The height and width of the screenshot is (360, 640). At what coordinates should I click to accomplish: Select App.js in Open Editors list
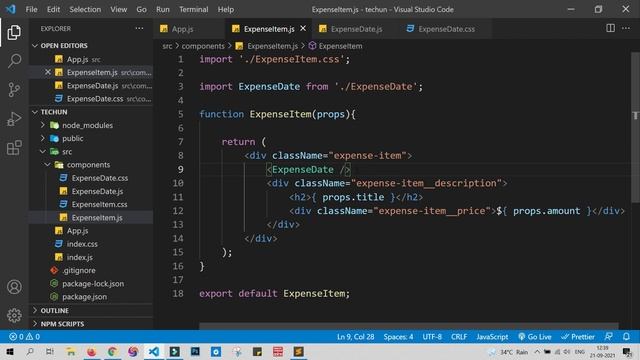click(91, 59)
